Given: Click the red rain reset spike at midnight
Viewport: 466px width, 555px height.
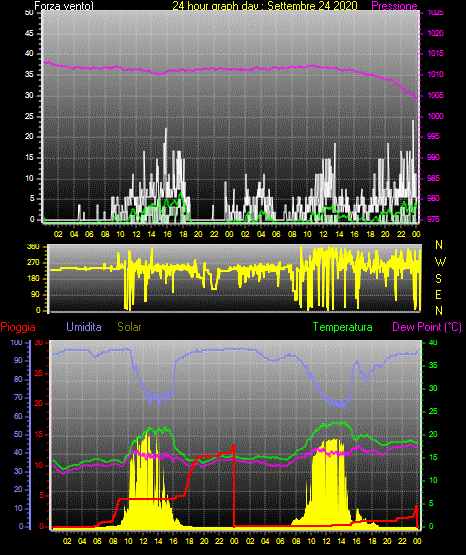Looking at the screenshot, I should point(234,486).
